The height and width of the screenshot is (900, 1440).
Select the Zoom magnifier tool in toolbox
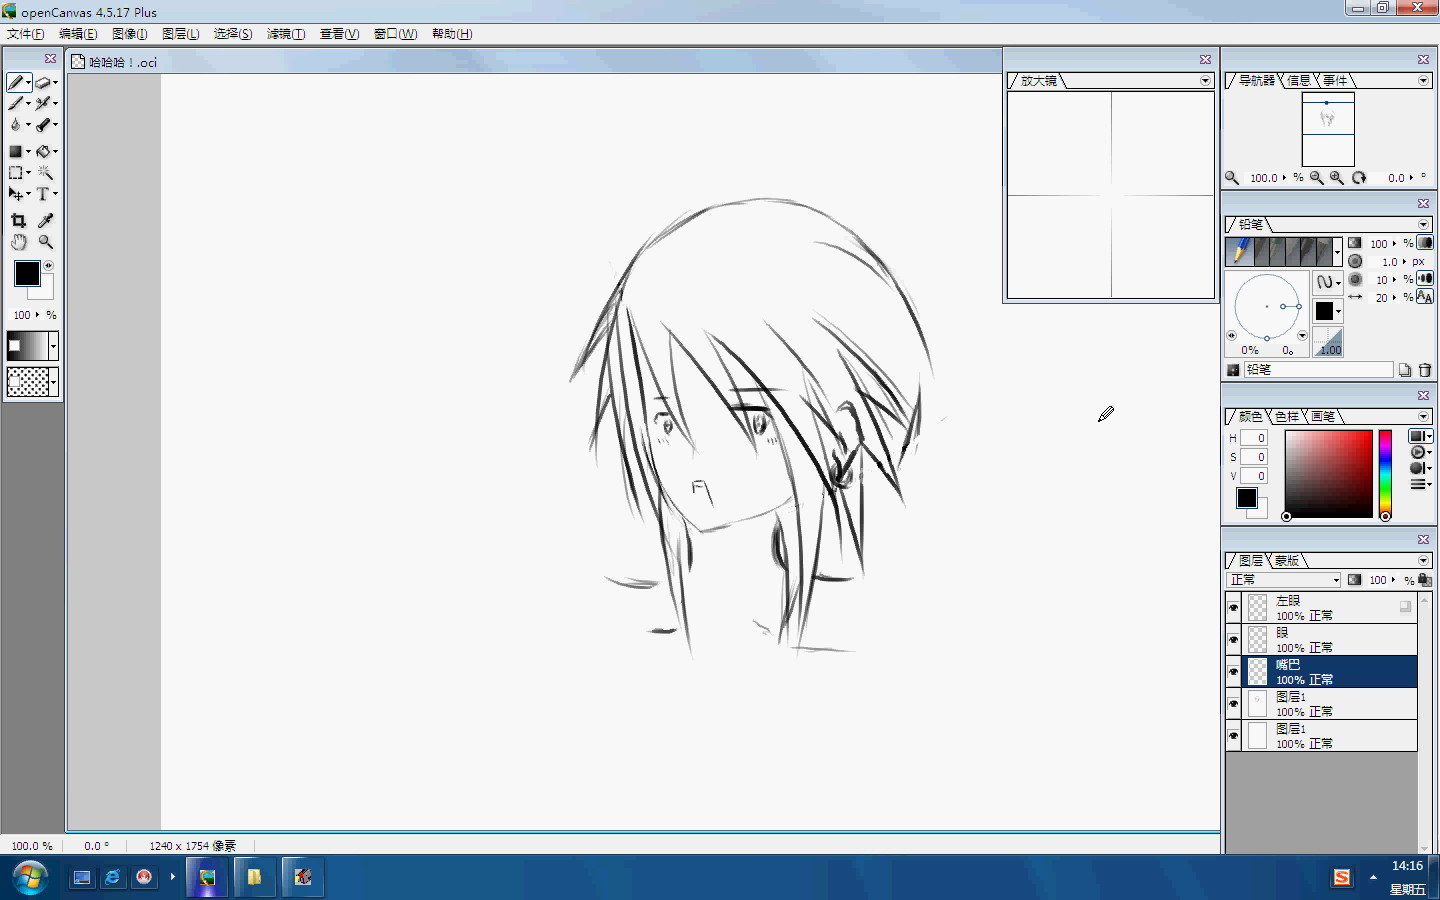tap(45, 242)
